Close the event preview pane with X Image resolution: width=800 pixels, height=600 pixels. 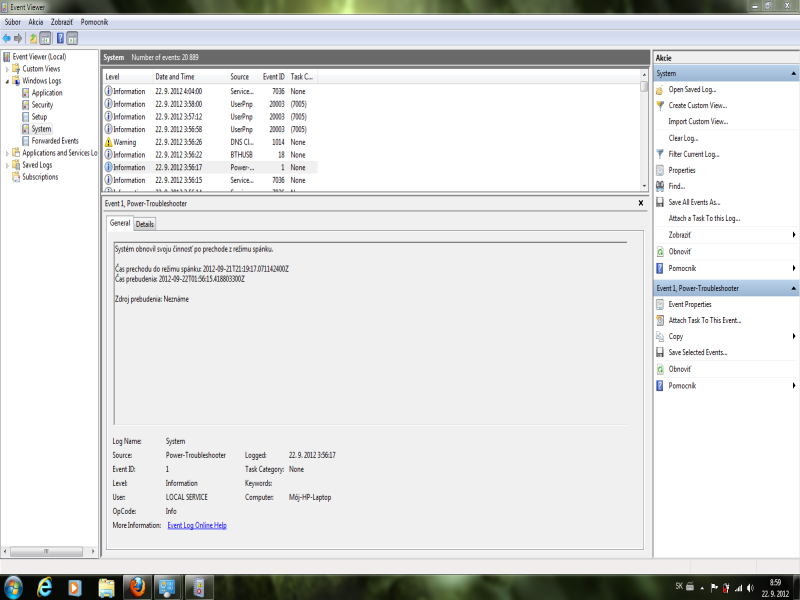point(640,203)
